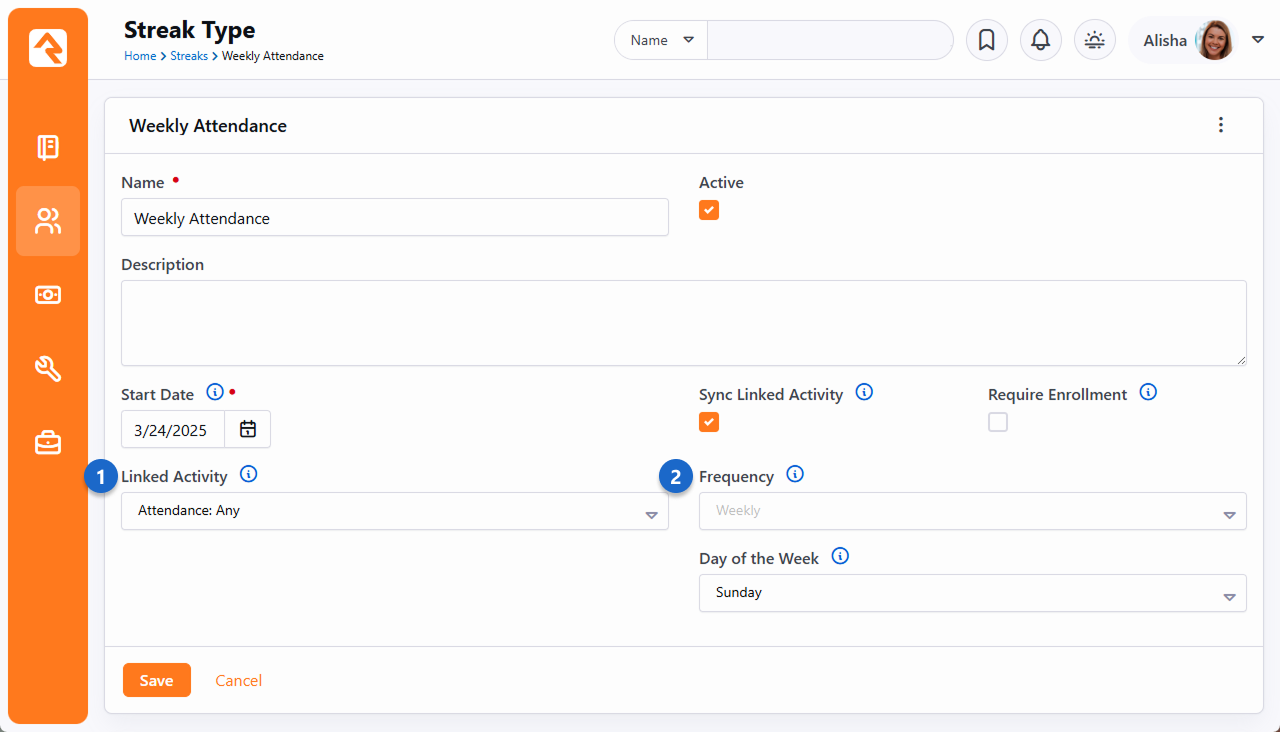
Task: Open the briefcase icon in sidebar
Action: coord(48,442)
